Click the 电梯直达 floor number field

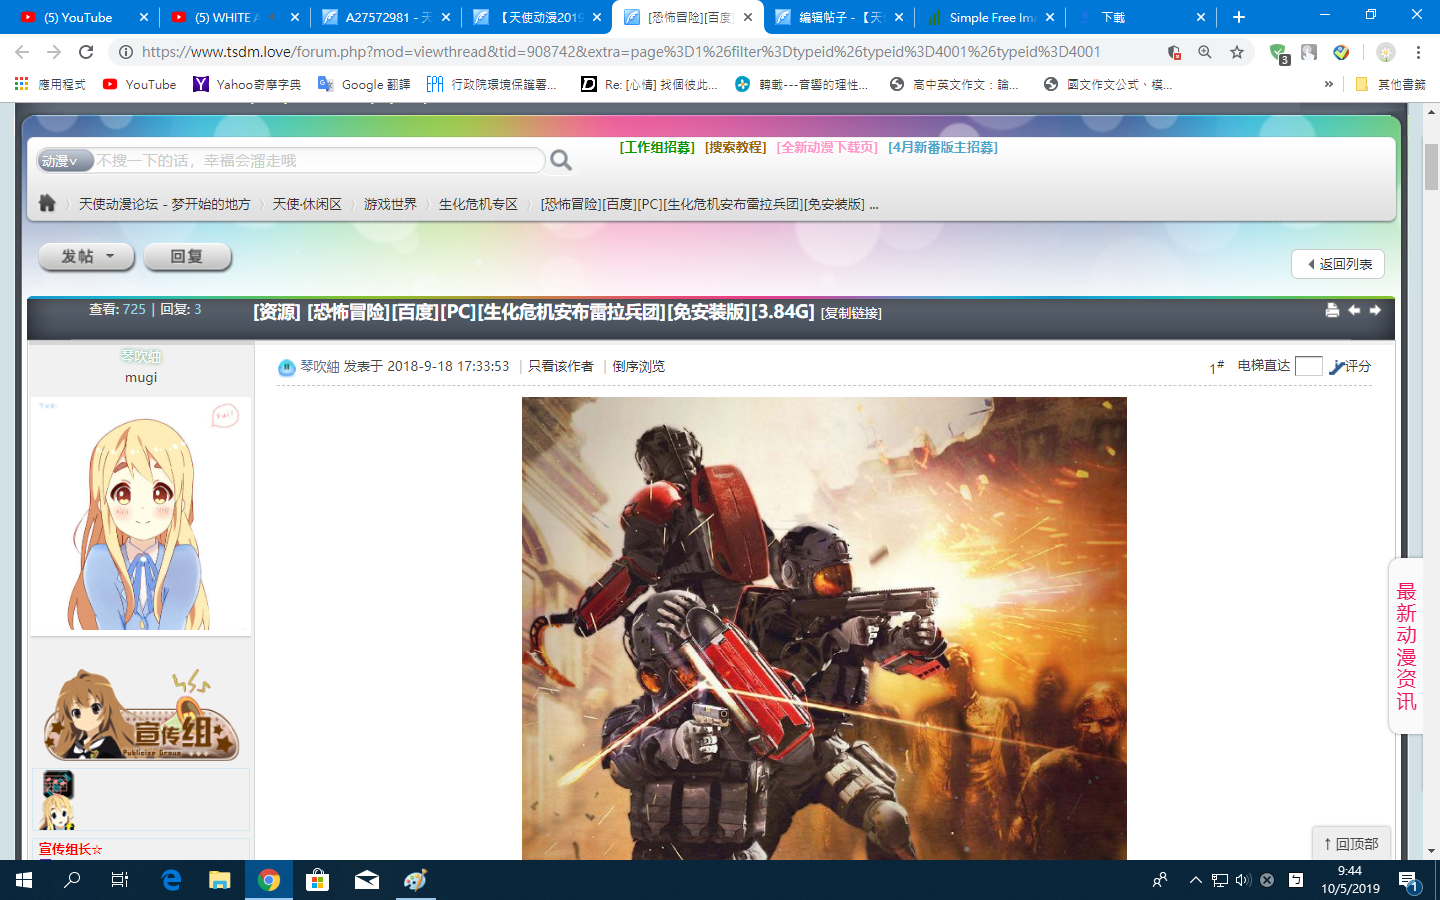coord(1309,366)
